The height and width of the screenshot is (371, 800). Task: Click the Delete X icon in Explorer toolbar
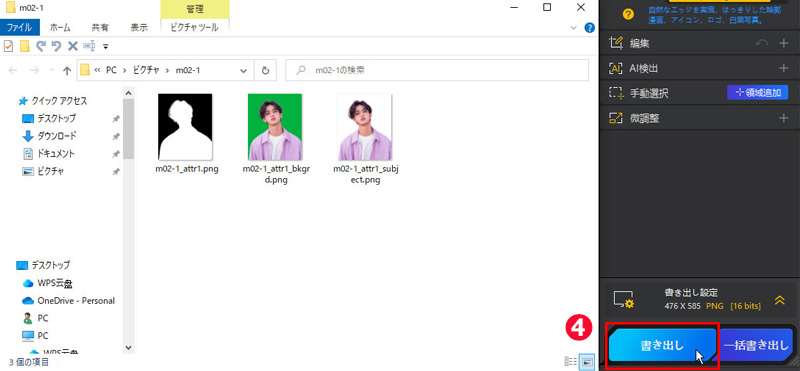click(x=73, y=46)
